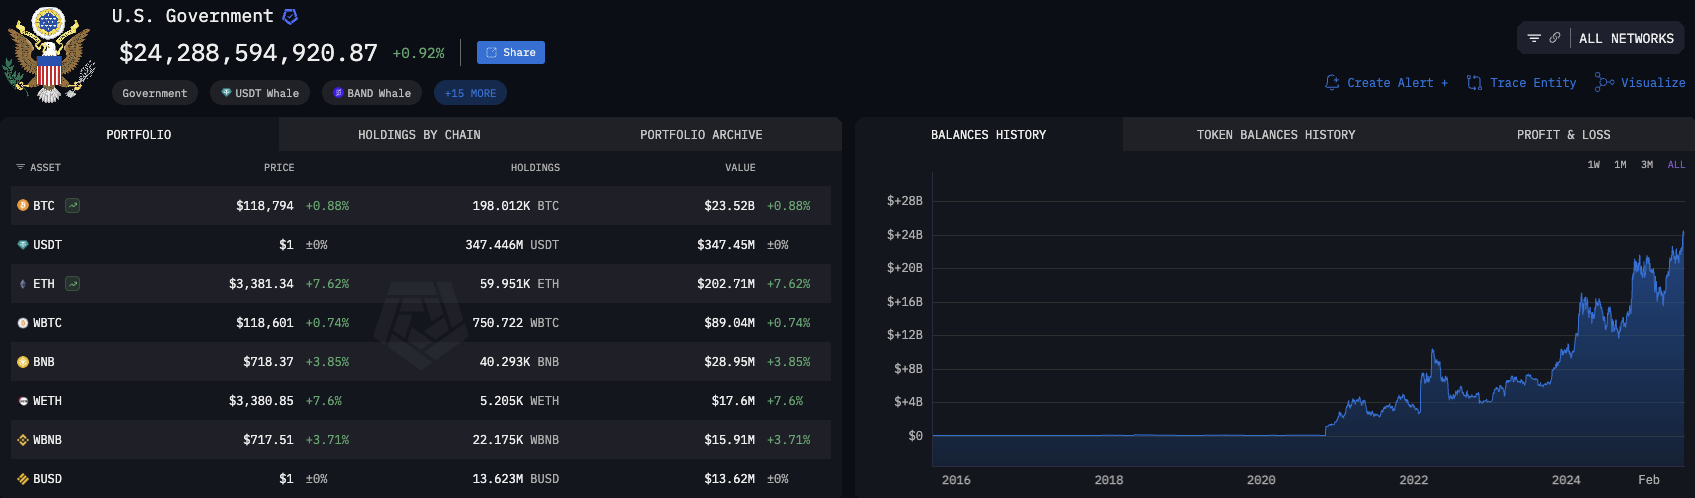The width and height of the screenshot is (1695, 498).
Task: Sort by the VALUE column header
Action: (740, 167)
